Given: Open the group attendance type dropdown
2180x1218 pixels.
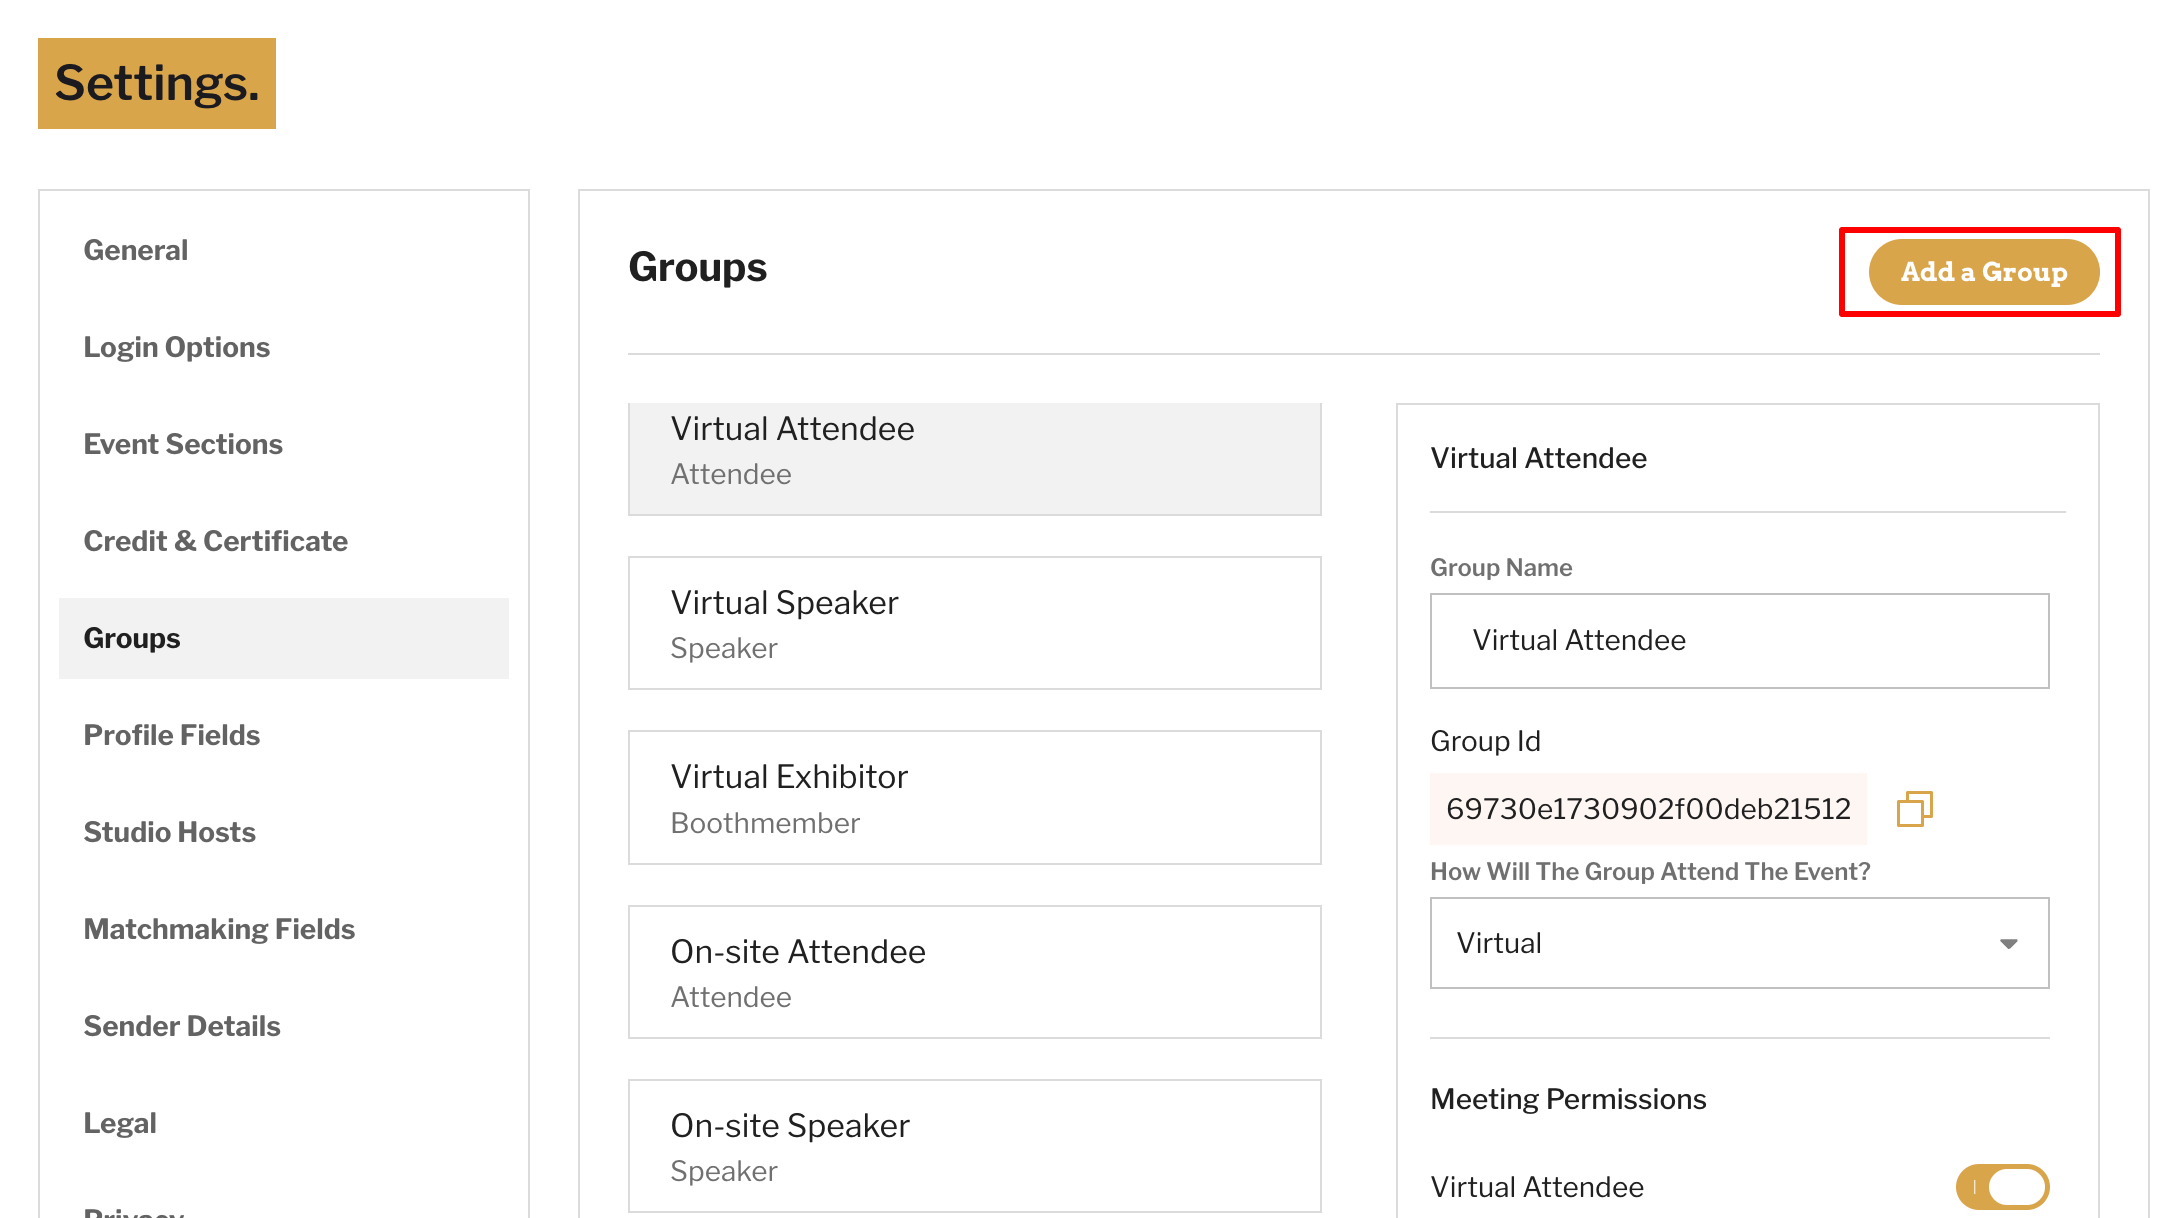Looking at the screenshot, I should [1739, 943].
